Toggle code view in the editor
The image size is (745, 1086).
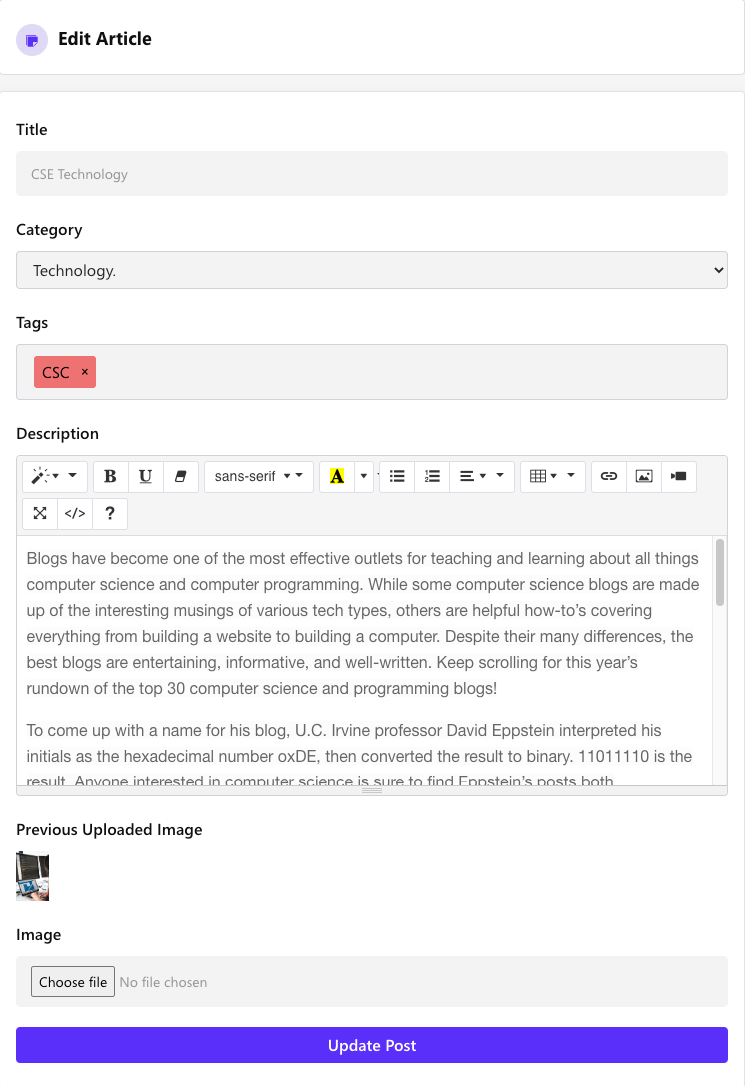75,513
